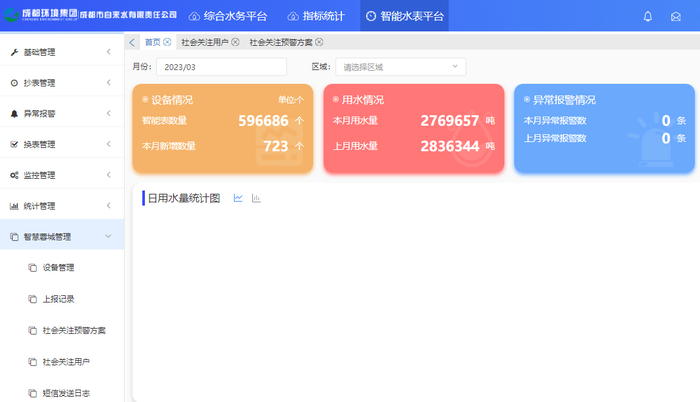Open 上报记录 submenu item
The height and width of the screenshot is (402, 700).
(x=58, y=299)
